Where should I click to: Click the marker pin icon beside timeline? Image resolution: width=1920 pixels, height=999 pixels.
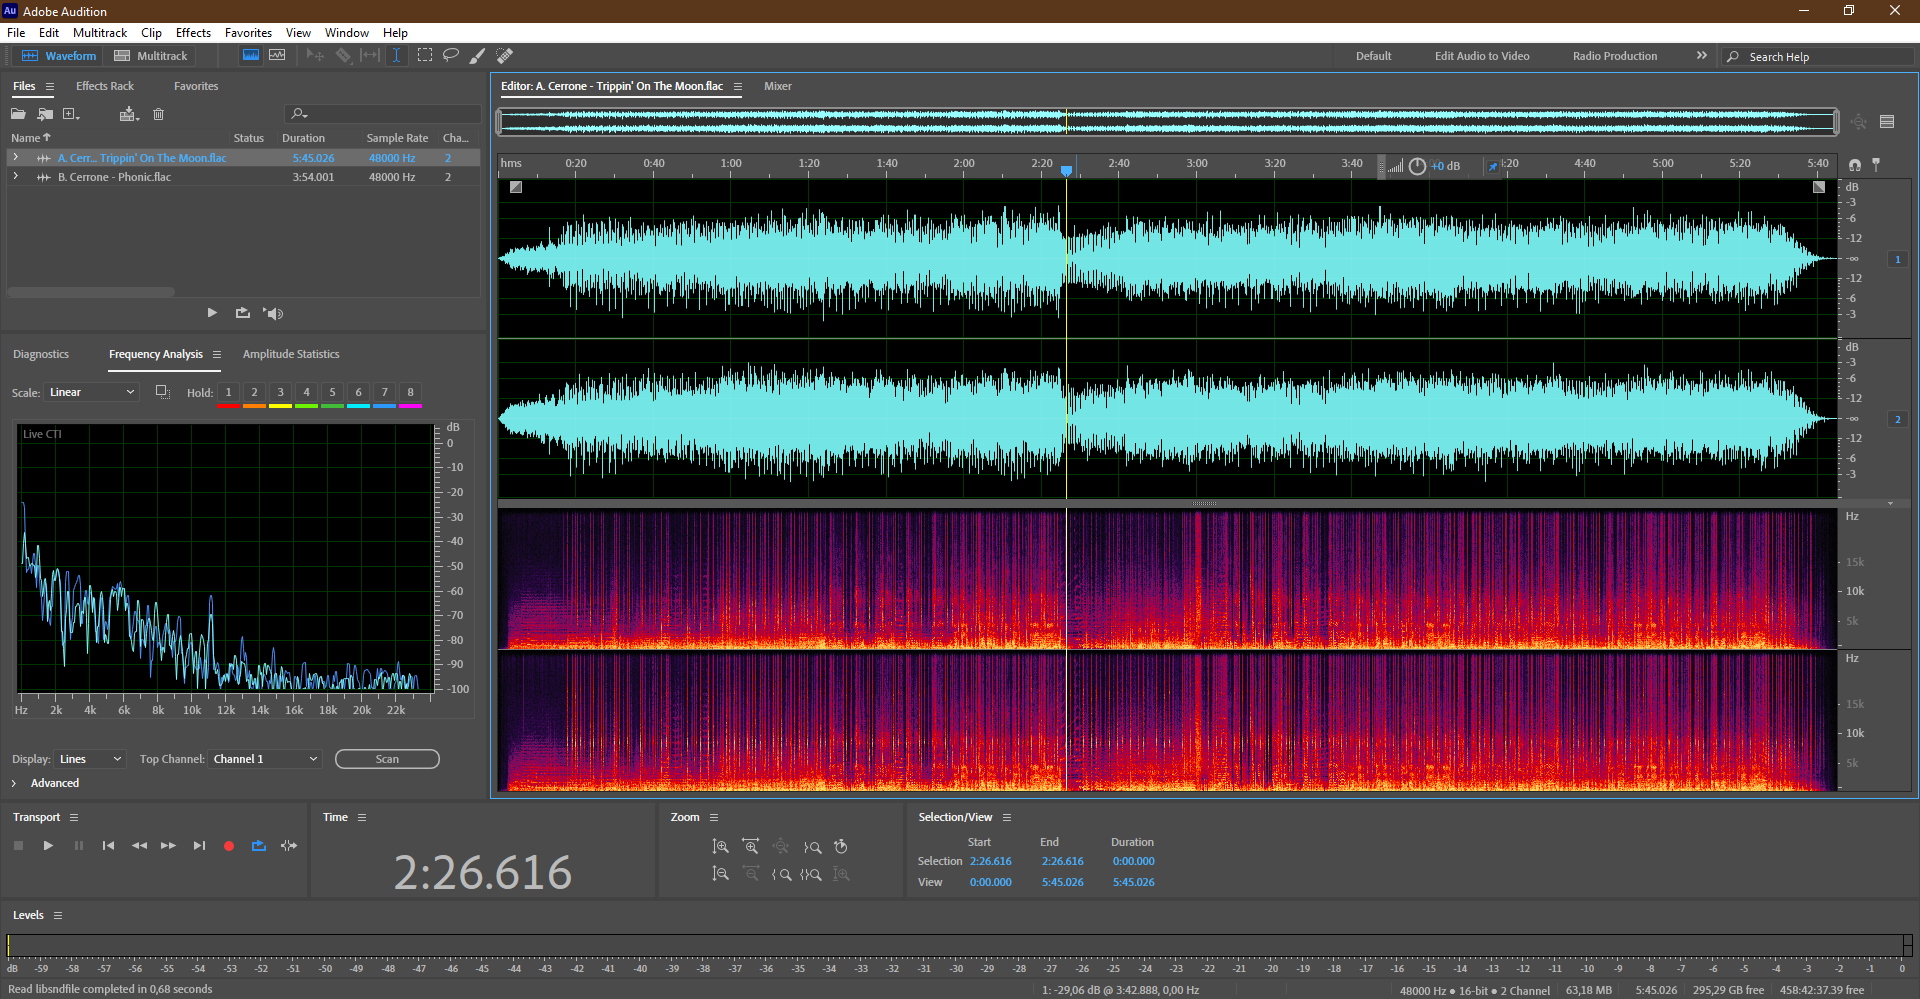pos(1876,164)
